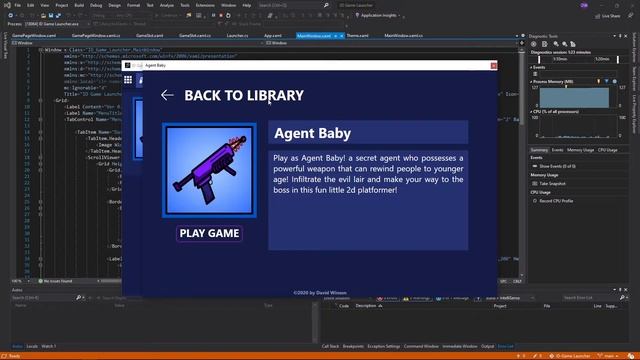
Task: Switch to Events tab in Diagnostic Tools
Action: pos(557,150)
